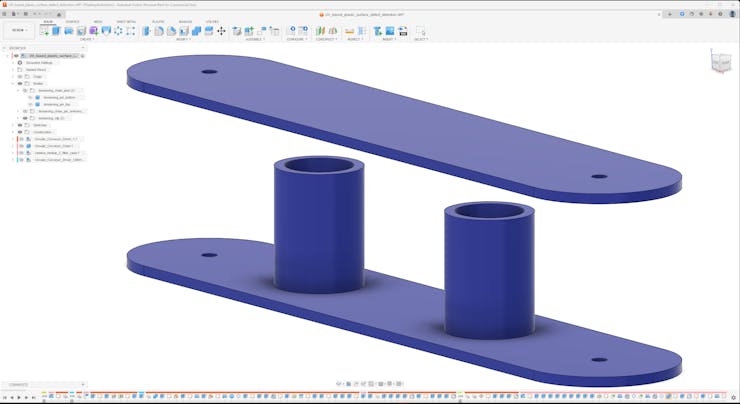Select the Move/Copy tool icon
The height and width of the screenshot is (404, 740).
[221, 31]
